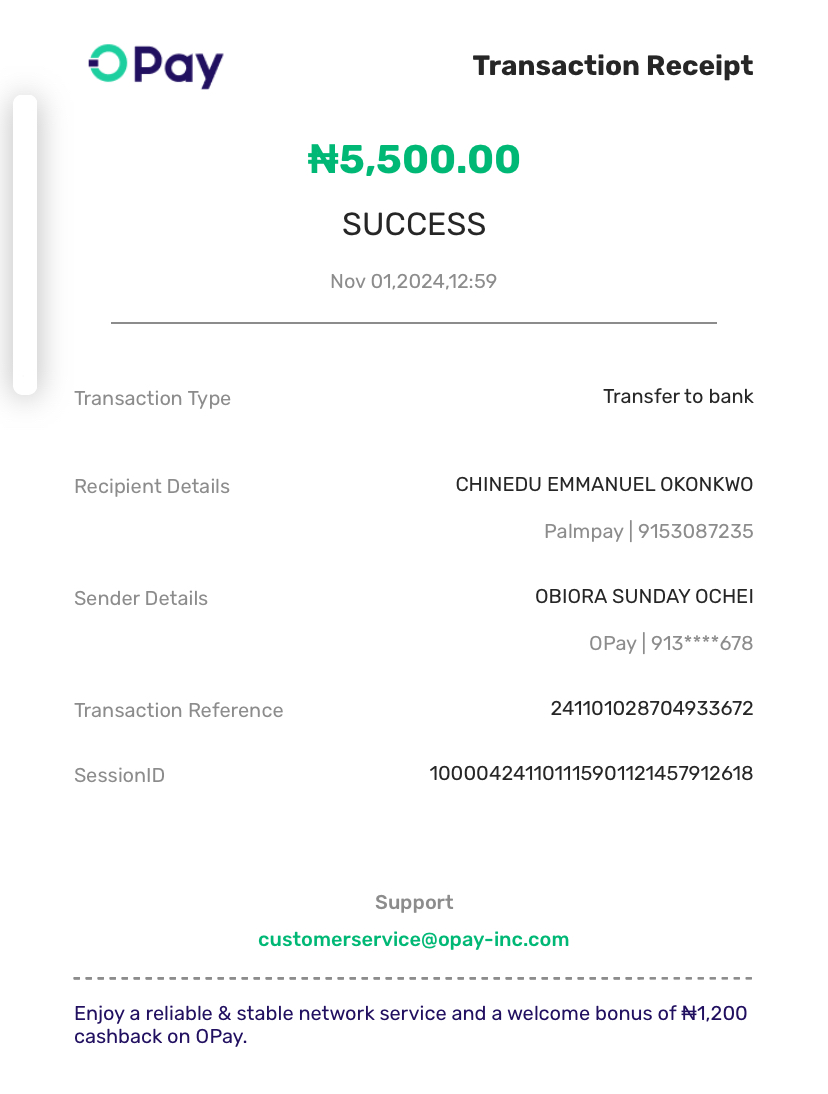Click transaction reference number 241101028704933672
The image size is (828, 1094).
pos(651,708)
